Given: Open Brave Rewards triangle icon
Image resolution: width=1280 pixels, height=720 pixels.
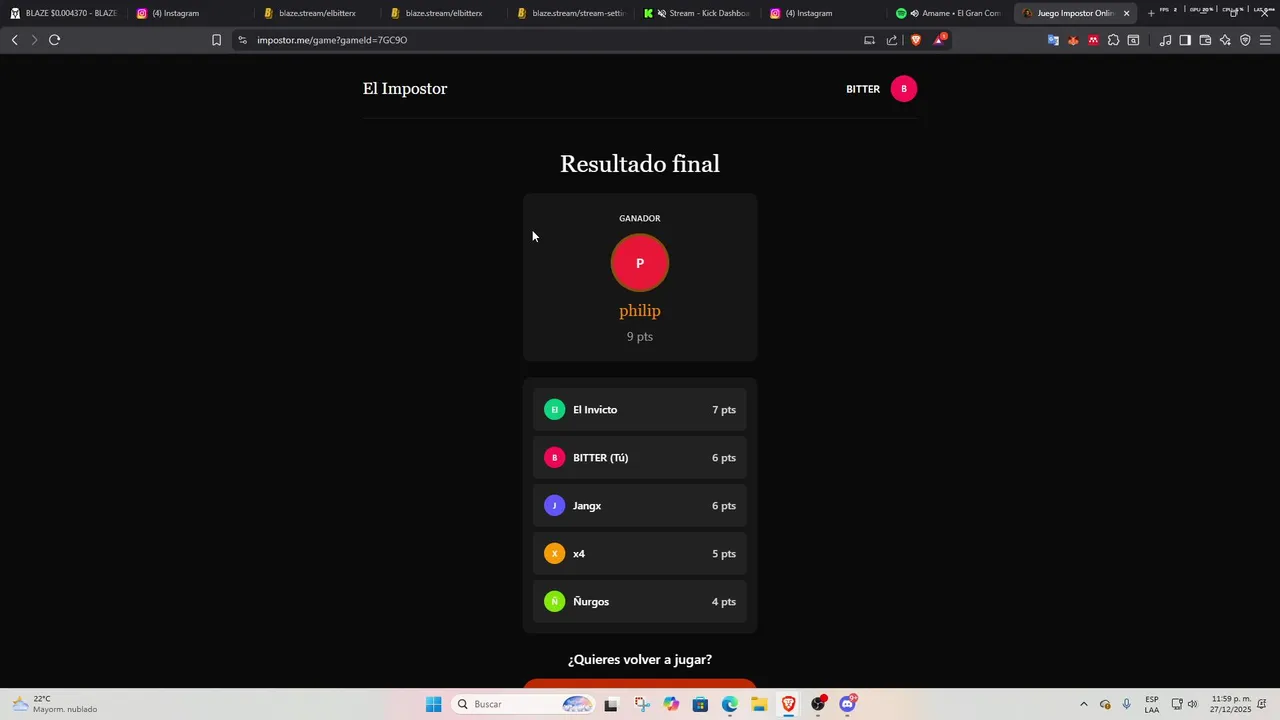Looking at the screenshot, I should pos(938,40).
